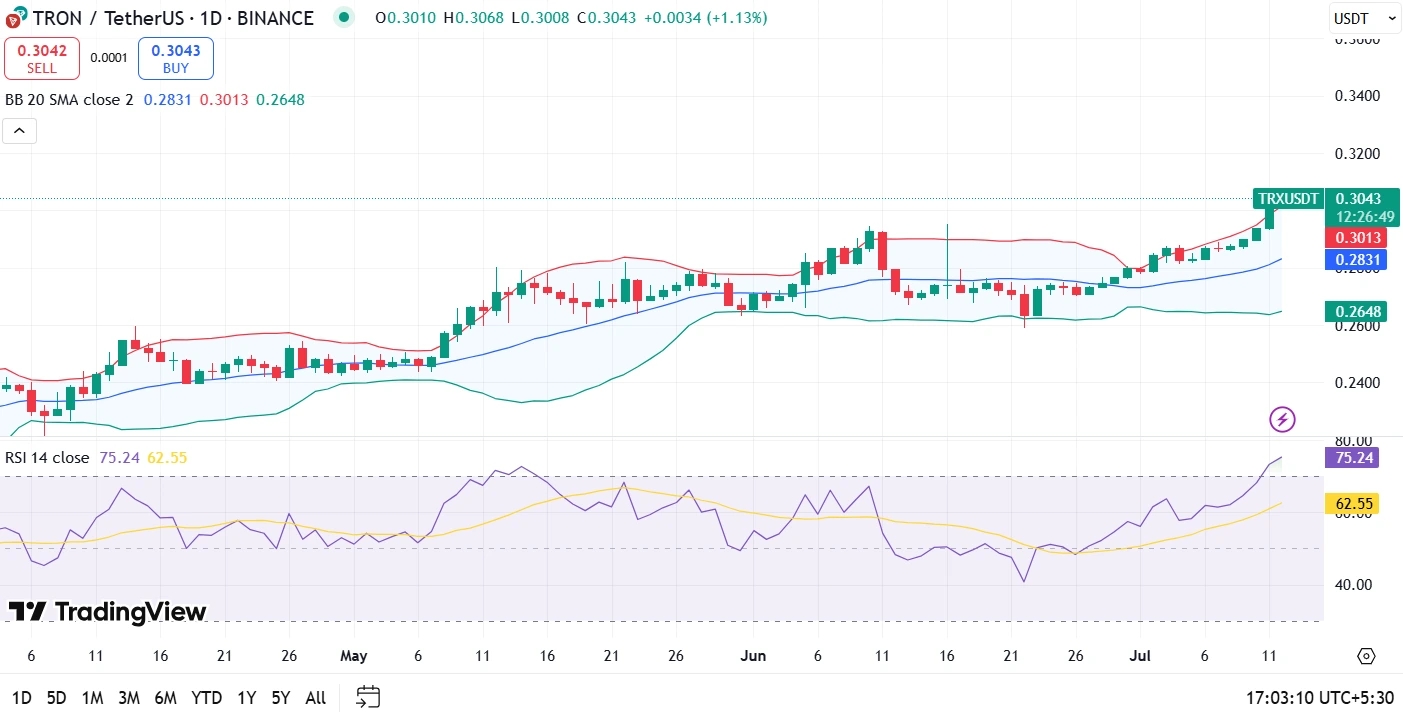This screenshot has height=716, width=1403.
Task: Select the 1D time range
Action: coord(21,698)
